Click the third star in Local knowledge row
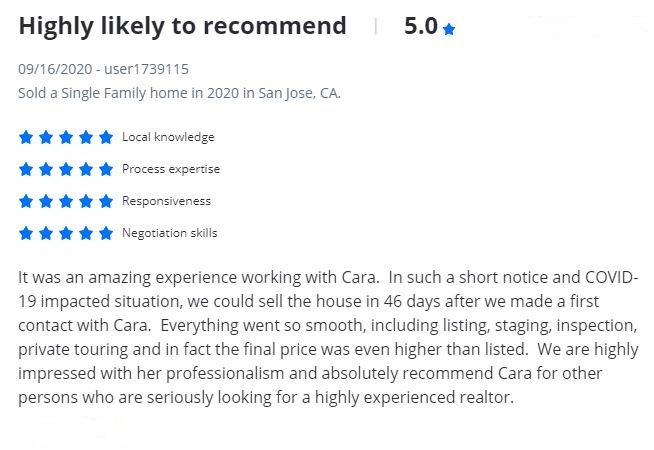 [x=66, y=137]
